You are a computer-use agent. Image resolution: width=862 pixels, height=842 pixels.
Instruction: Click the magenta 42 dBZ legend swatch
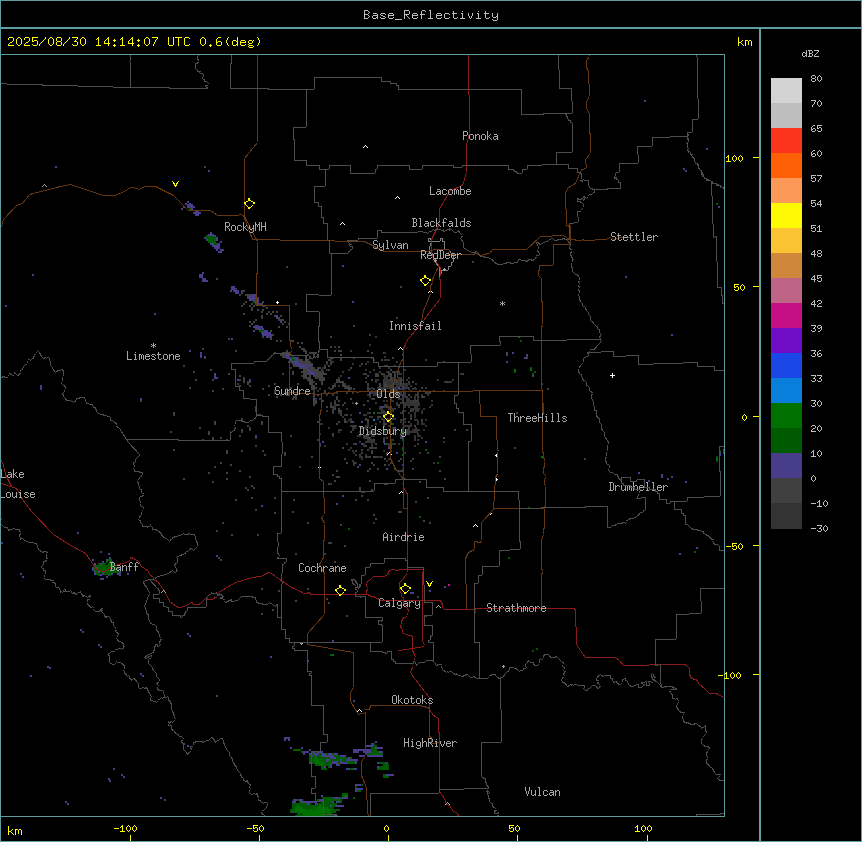(x=786, y=315)
